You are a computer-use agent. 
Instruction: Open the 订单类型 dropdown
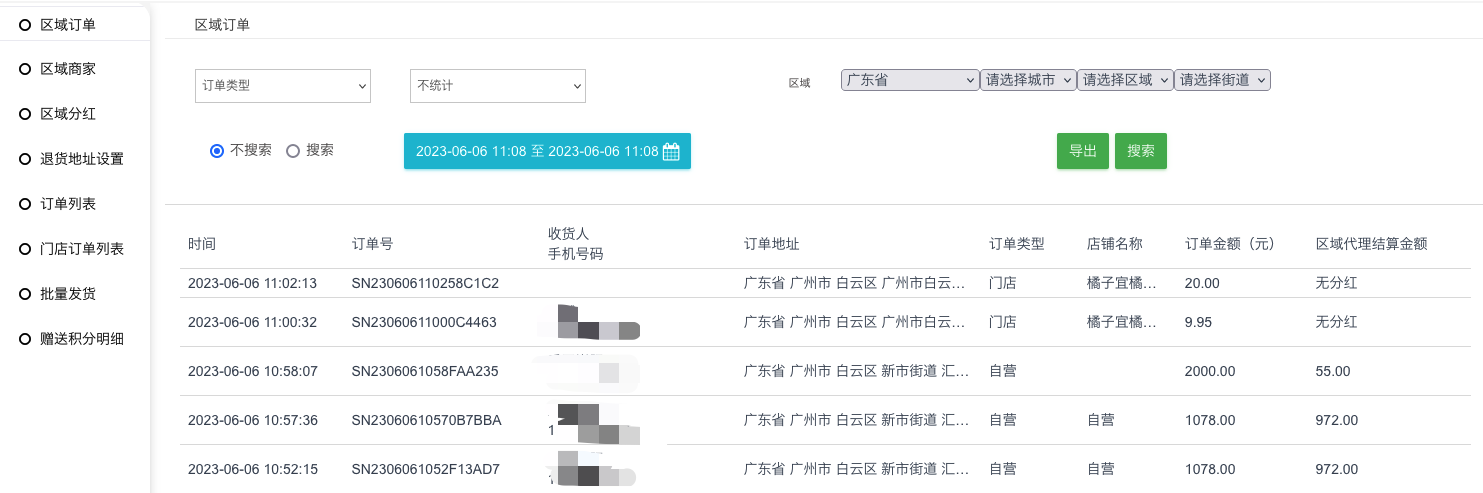[x=282, y=86]
